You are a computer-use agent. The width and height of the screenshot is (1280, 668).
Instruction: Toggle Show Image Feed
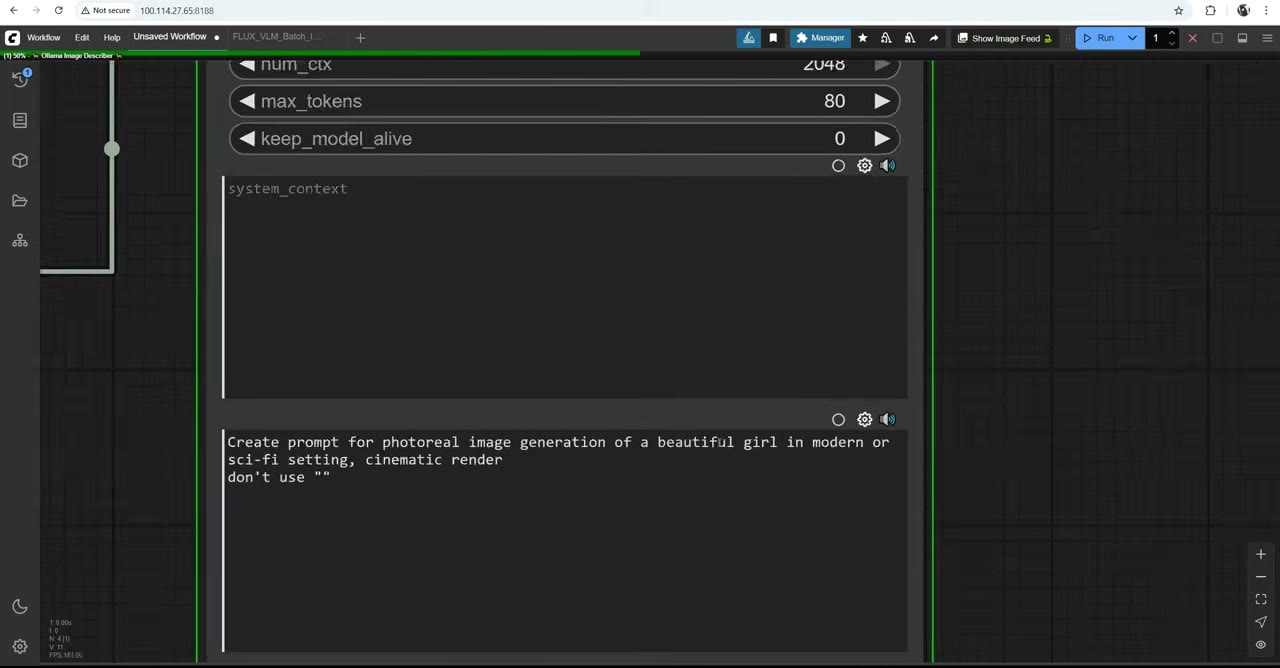[x=1005, y=38]
